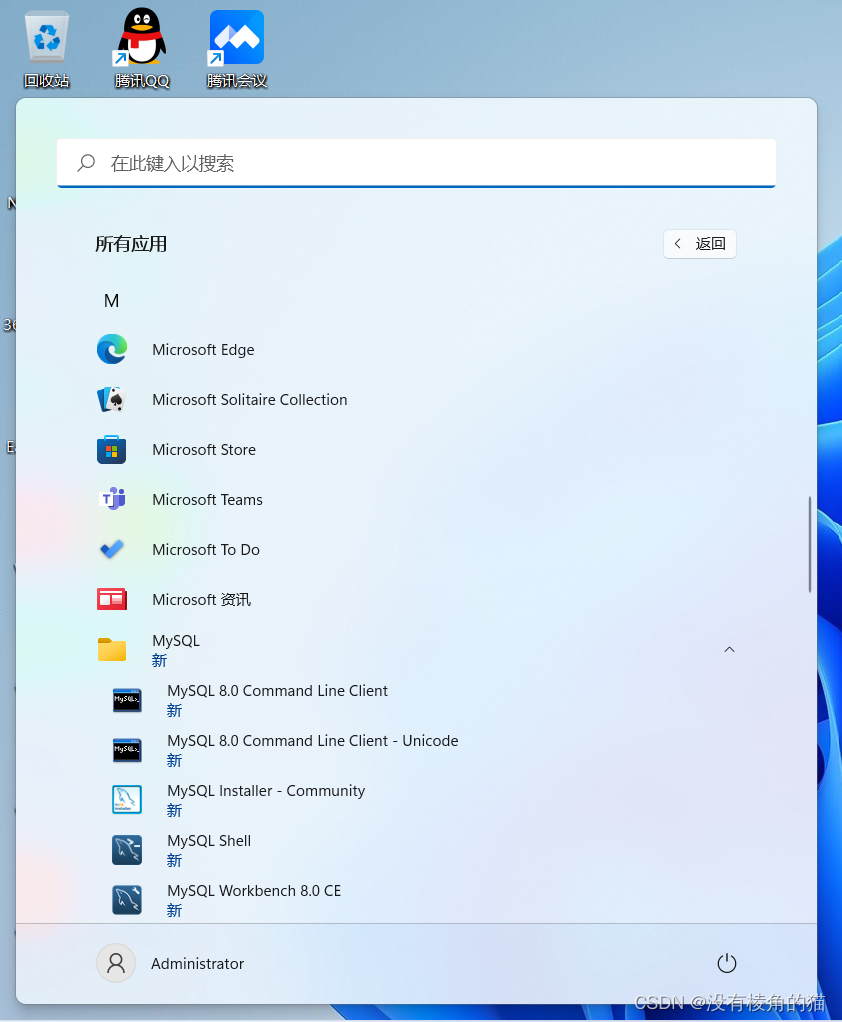Open MySQL Workbench 8.0 CE
The image size is (842, 1022).
[x=253, y=899]
